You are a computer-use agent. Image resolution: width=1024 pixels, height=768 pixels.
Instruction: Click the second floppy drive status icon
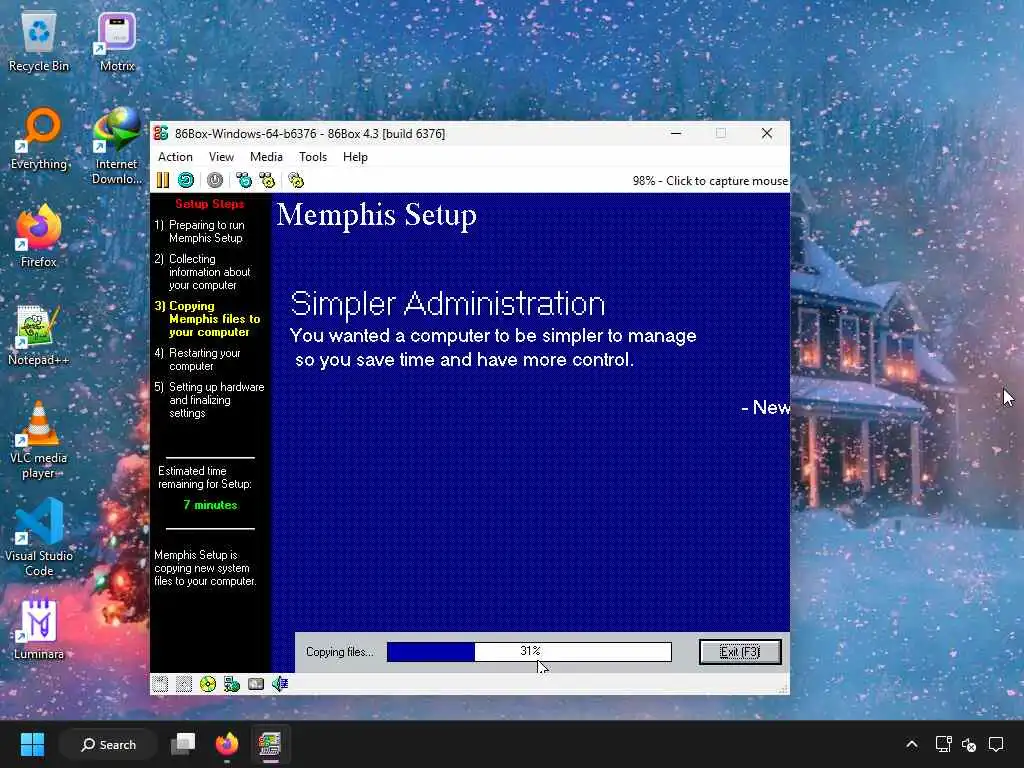pyautogui.click(x=184, y=684)
